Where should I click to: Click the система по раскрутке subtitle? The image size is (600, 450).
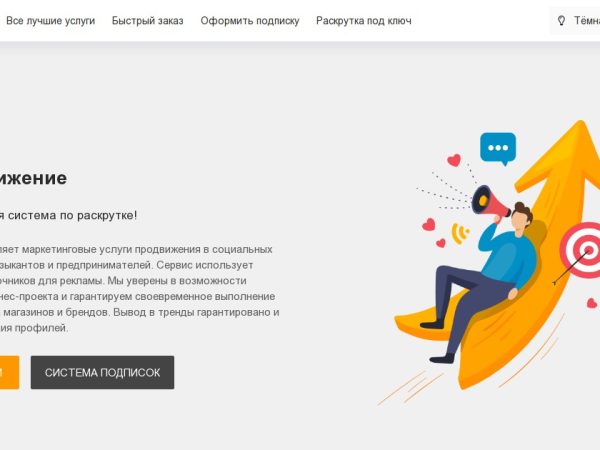(68, 215)
